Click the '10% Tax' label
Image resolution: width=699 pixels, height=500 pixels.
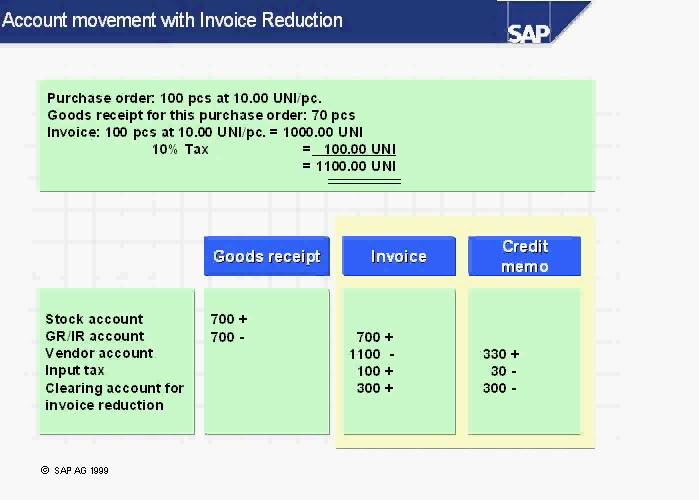(x=180, y=149)
